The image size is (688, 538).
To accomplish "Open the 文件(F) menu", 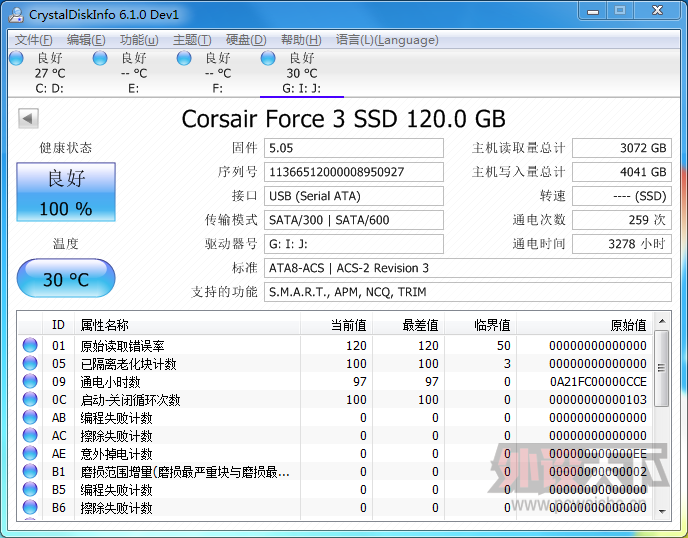I will coord(33,40).
